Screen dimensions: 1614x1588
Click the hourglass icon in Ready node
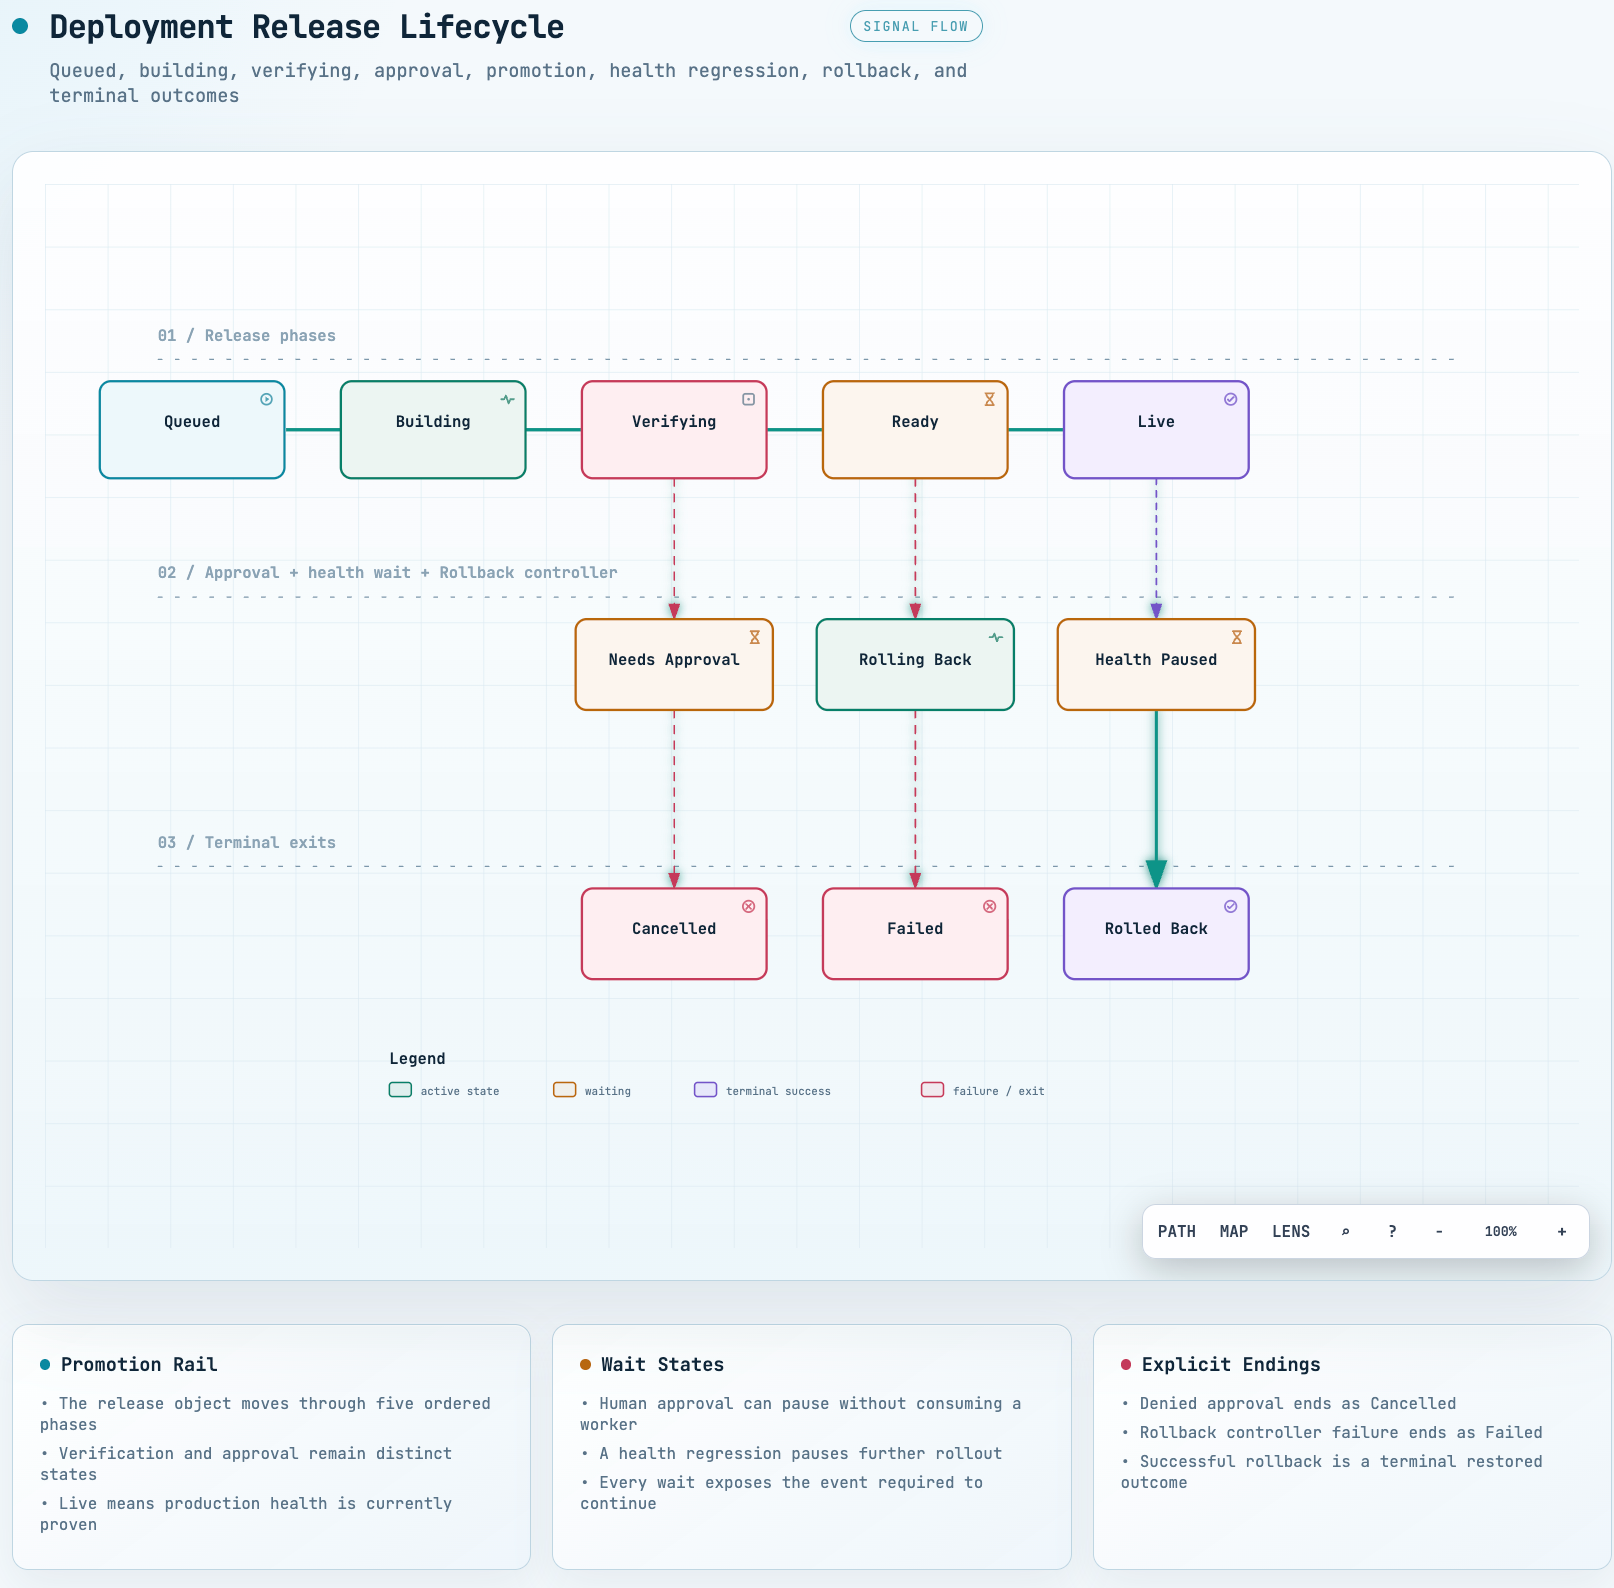click(990, 399)
